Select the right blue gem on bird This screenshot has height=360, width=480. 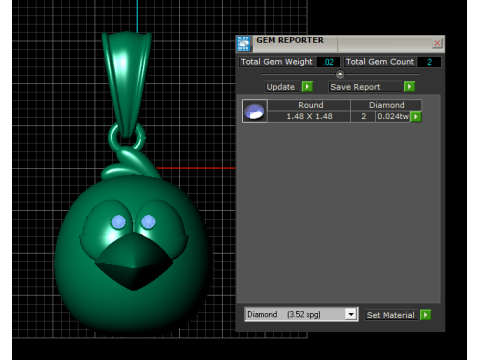pyautogui.click(x=148, y=222)
